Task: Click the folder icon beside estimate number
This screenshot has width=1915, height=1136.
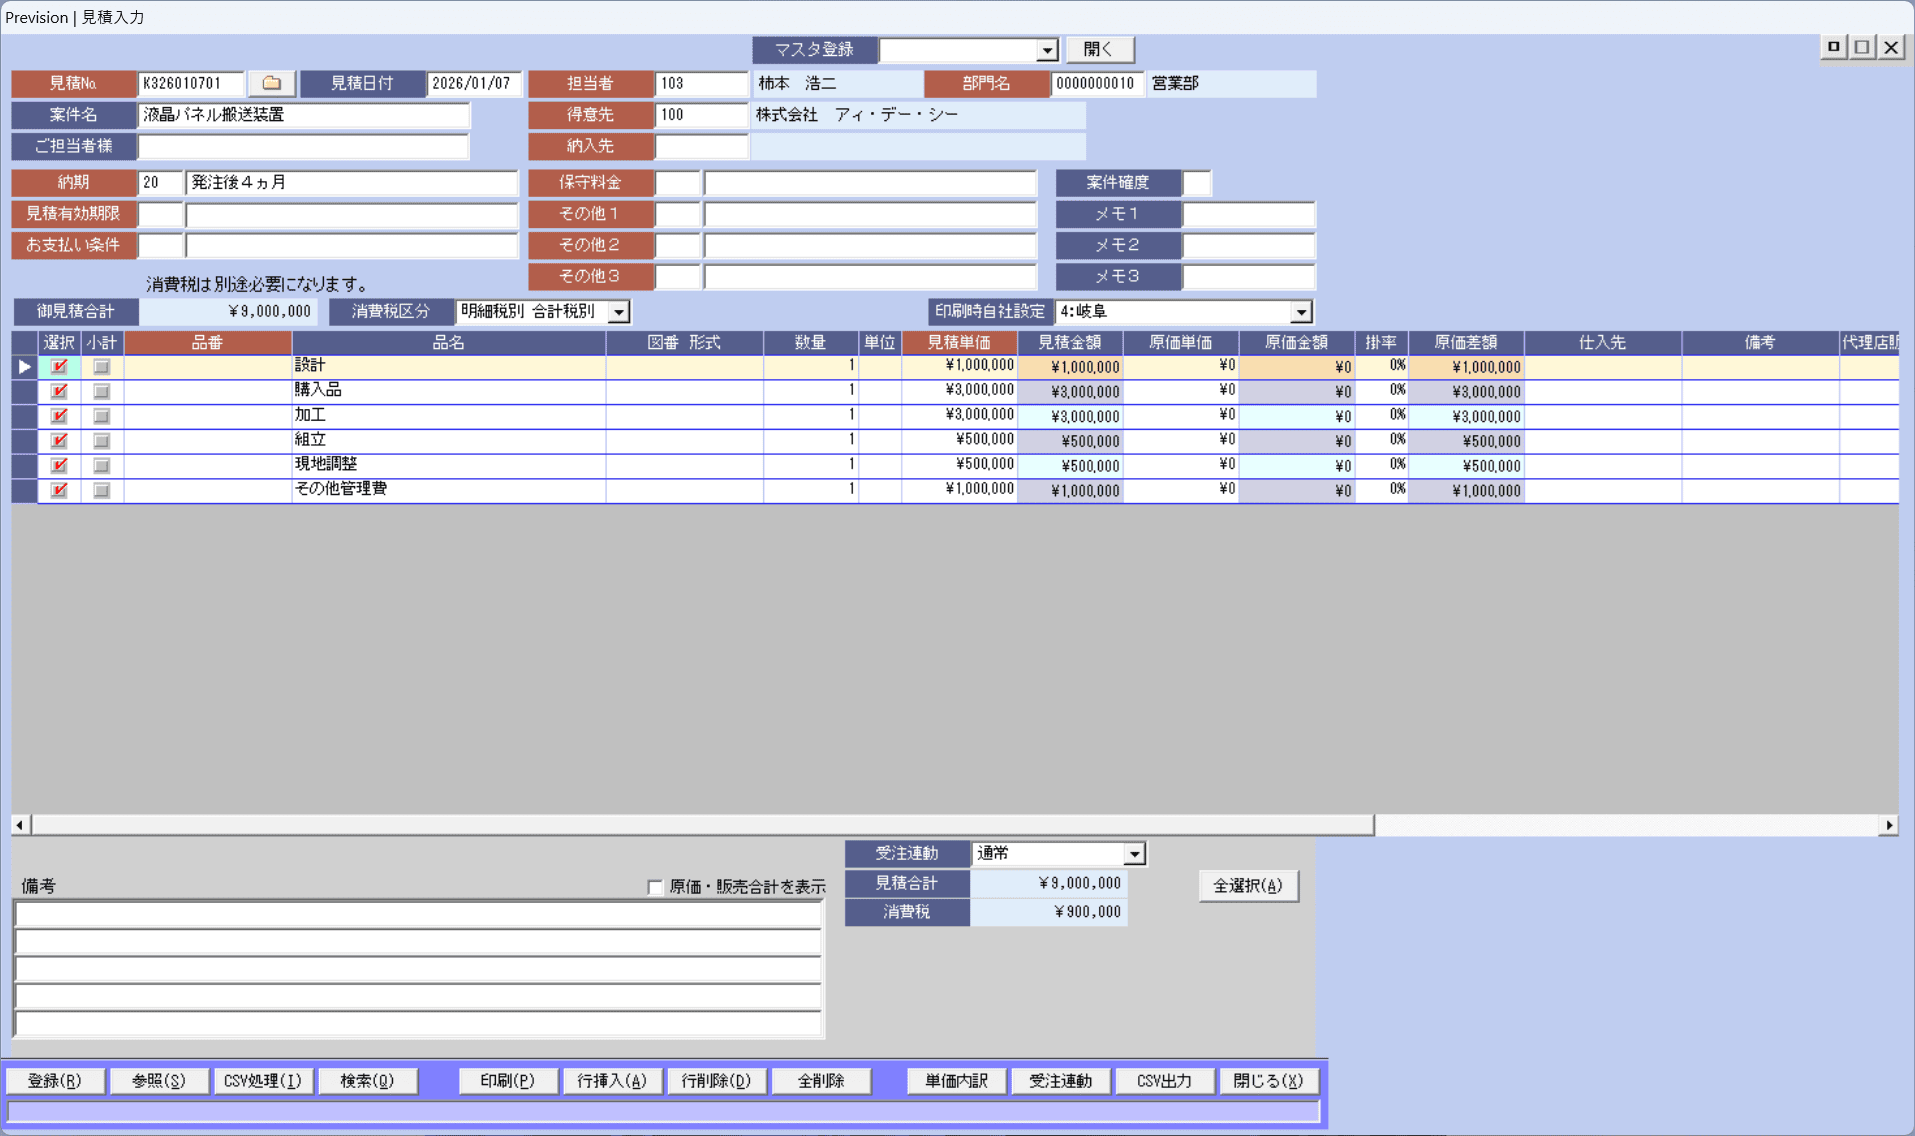Action: [x=271, y=84]
